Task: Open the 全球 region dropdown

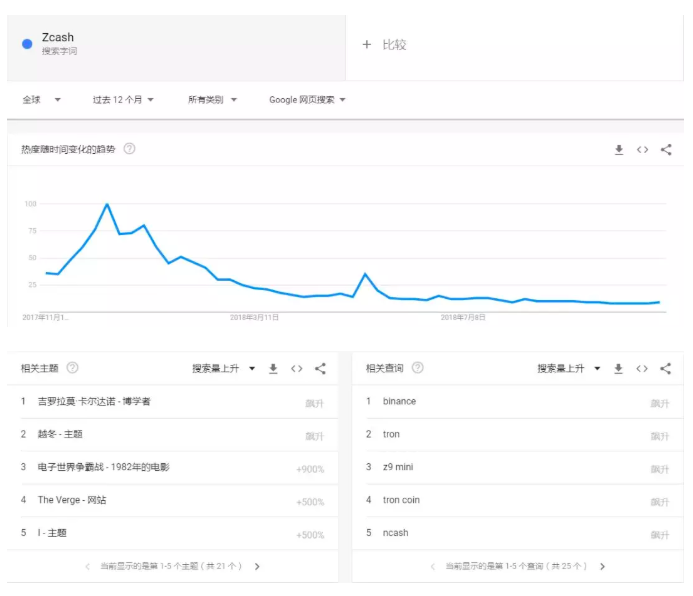Action: [42, 100]
